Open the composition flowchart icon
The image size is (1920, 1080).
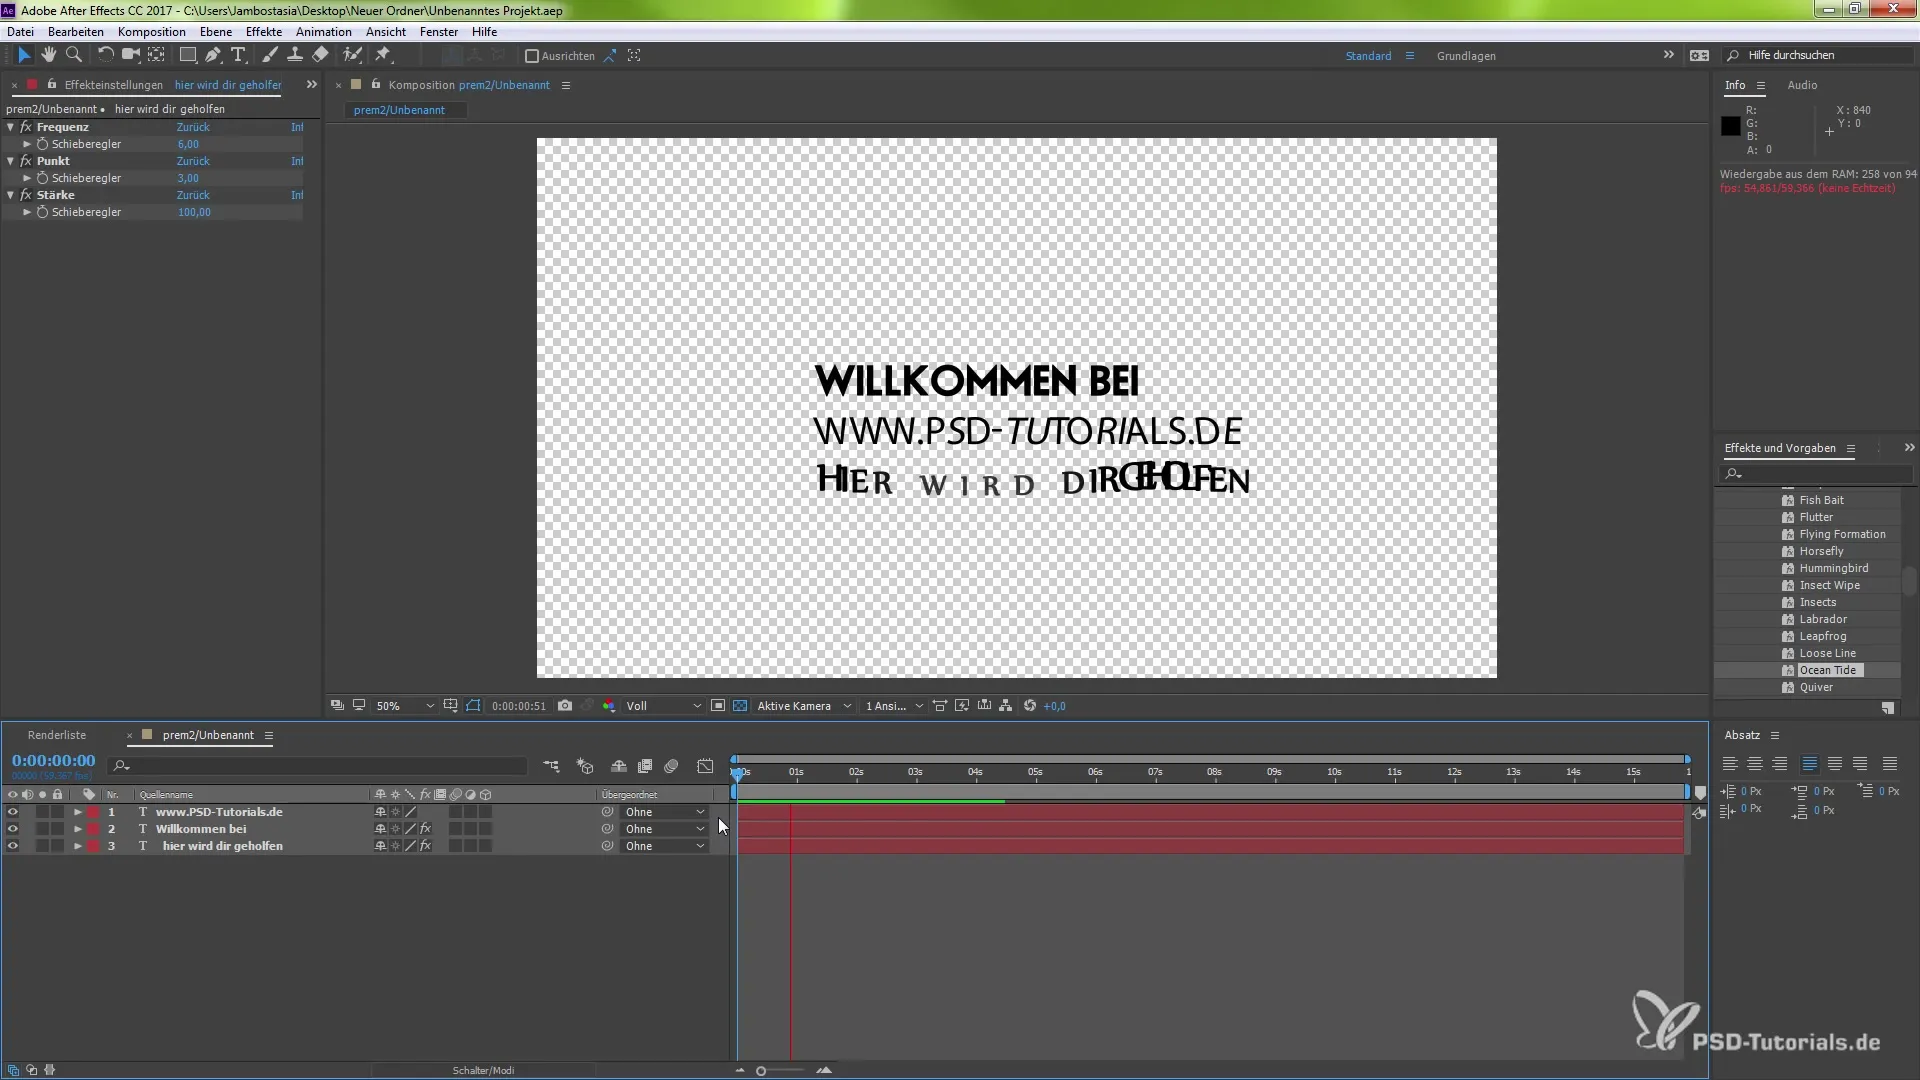tap(1006, 706)
